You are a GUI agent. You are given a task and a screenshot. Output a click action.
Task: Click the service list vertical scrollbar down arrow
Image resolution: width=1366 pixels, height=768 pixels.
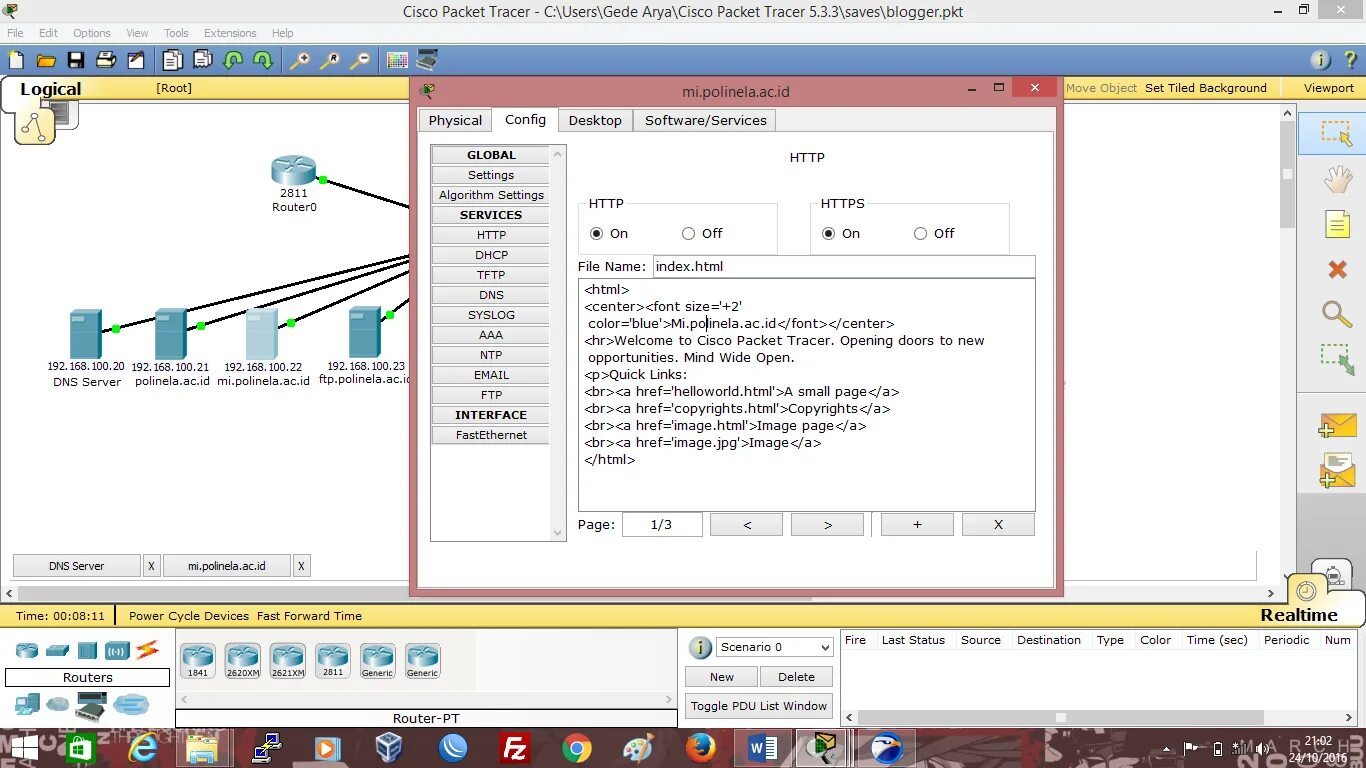tap(558, 534)
